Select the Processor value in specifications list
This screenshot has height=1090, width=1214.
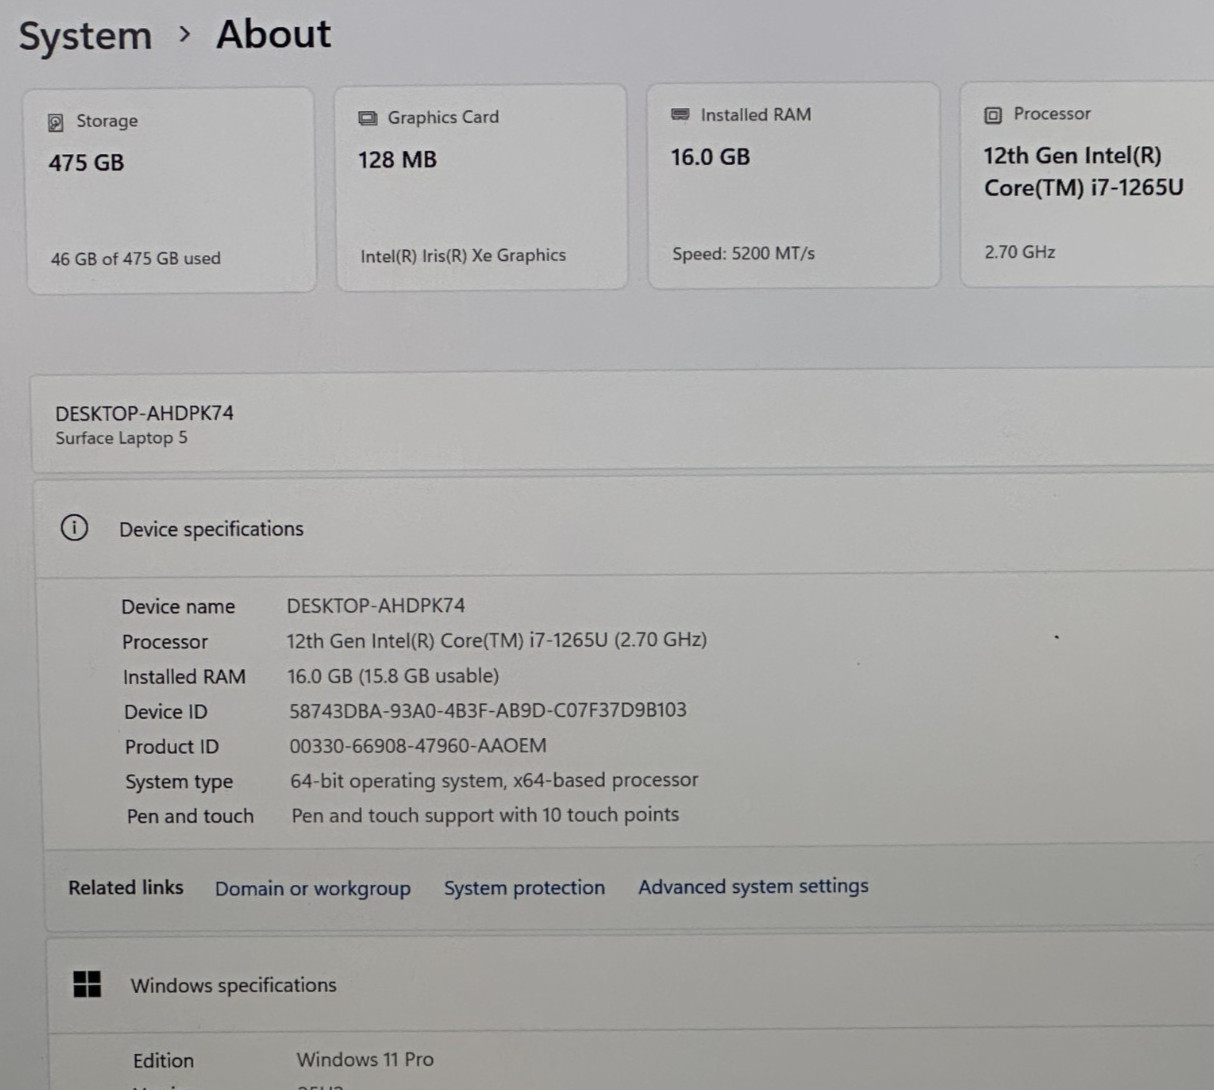click(497, 640)
